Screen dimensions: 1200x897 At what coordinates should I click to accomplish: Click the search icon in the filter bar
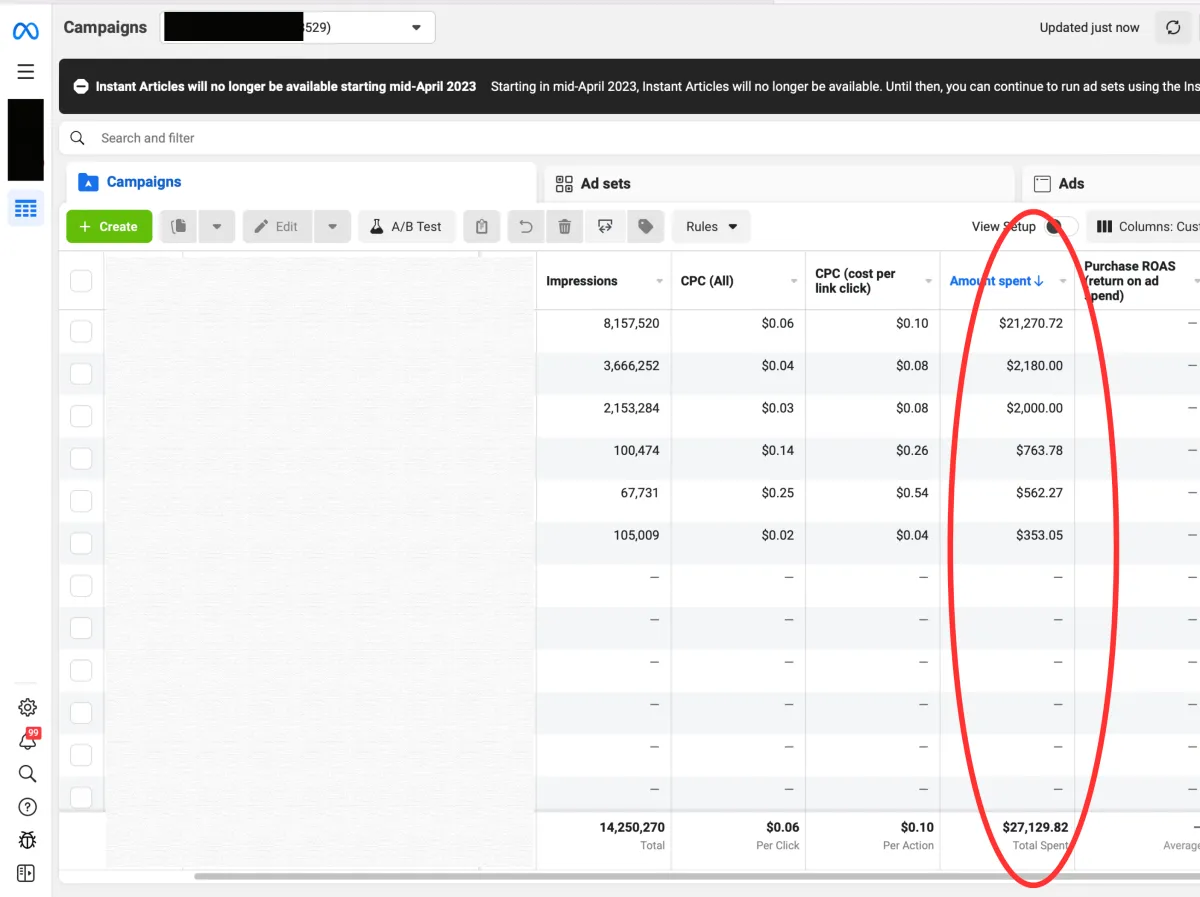[x=78, y=138]
